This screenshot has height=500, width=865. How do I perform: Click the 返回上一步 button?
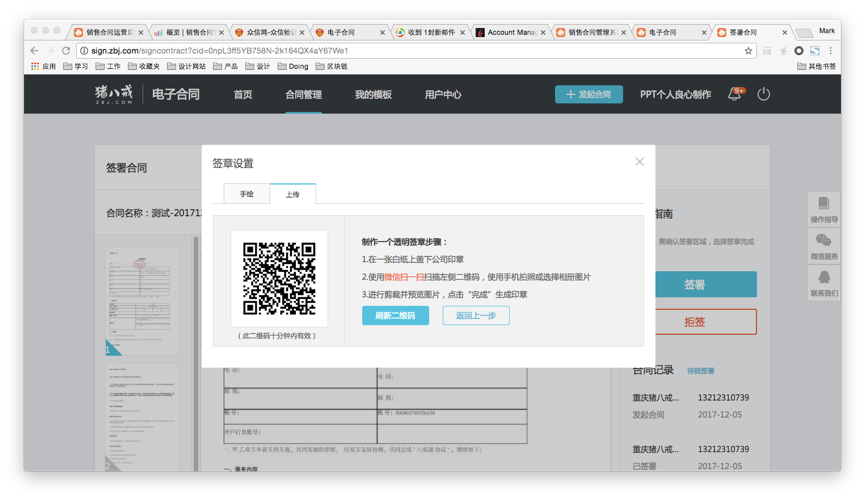click(476, 316)
